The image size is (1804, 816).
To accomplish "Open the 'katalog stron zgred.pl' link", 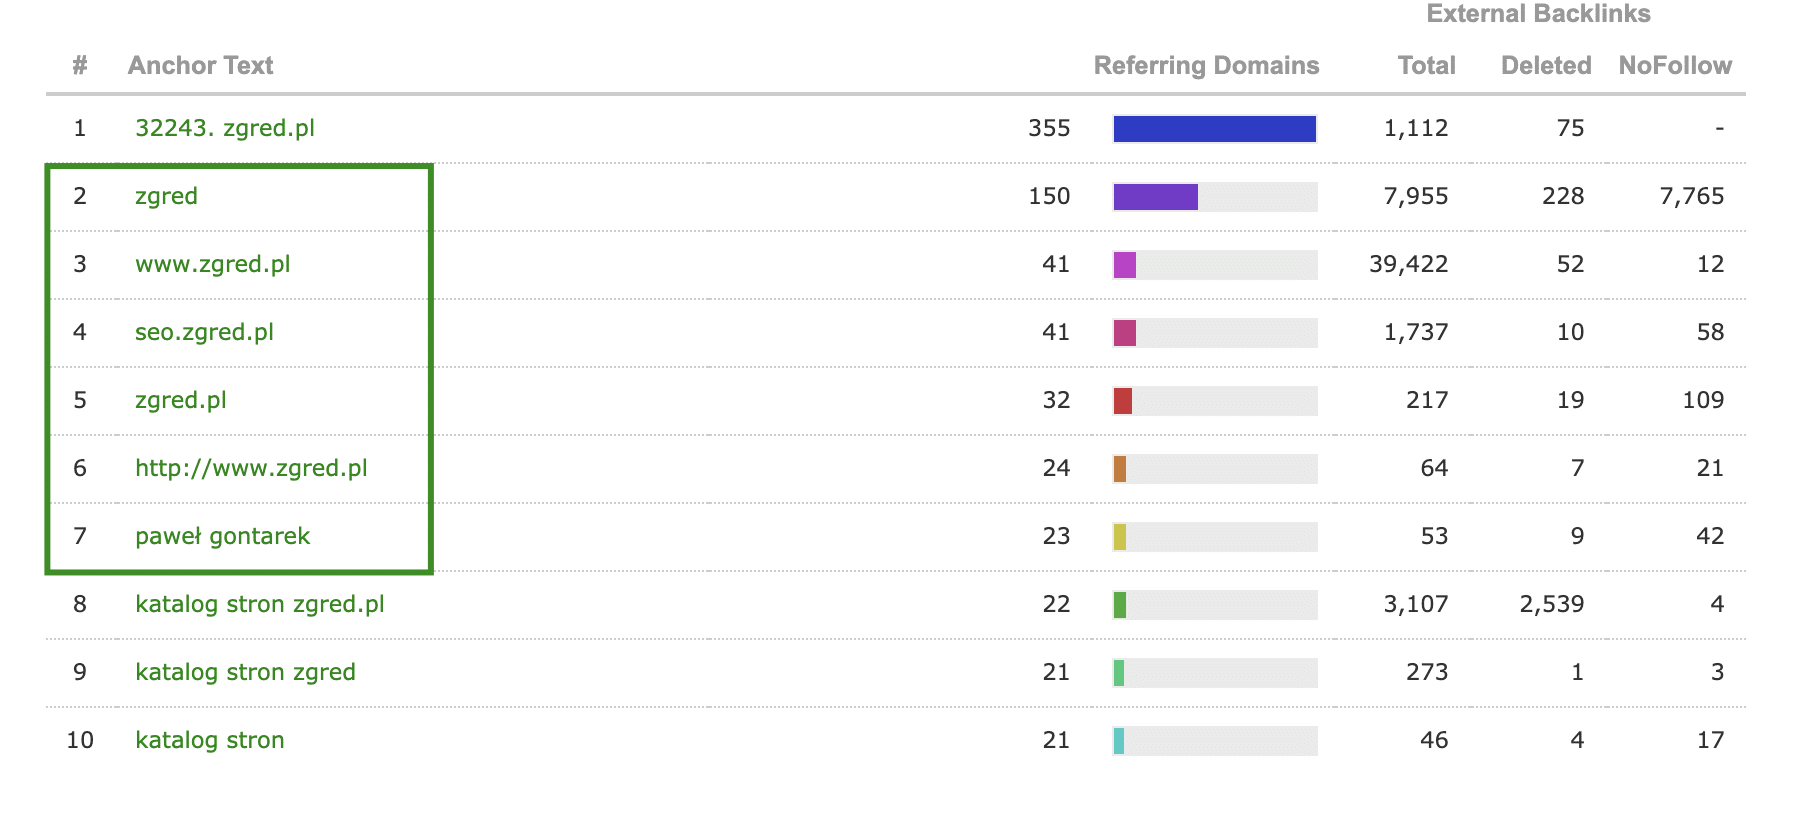I will 260,604.
